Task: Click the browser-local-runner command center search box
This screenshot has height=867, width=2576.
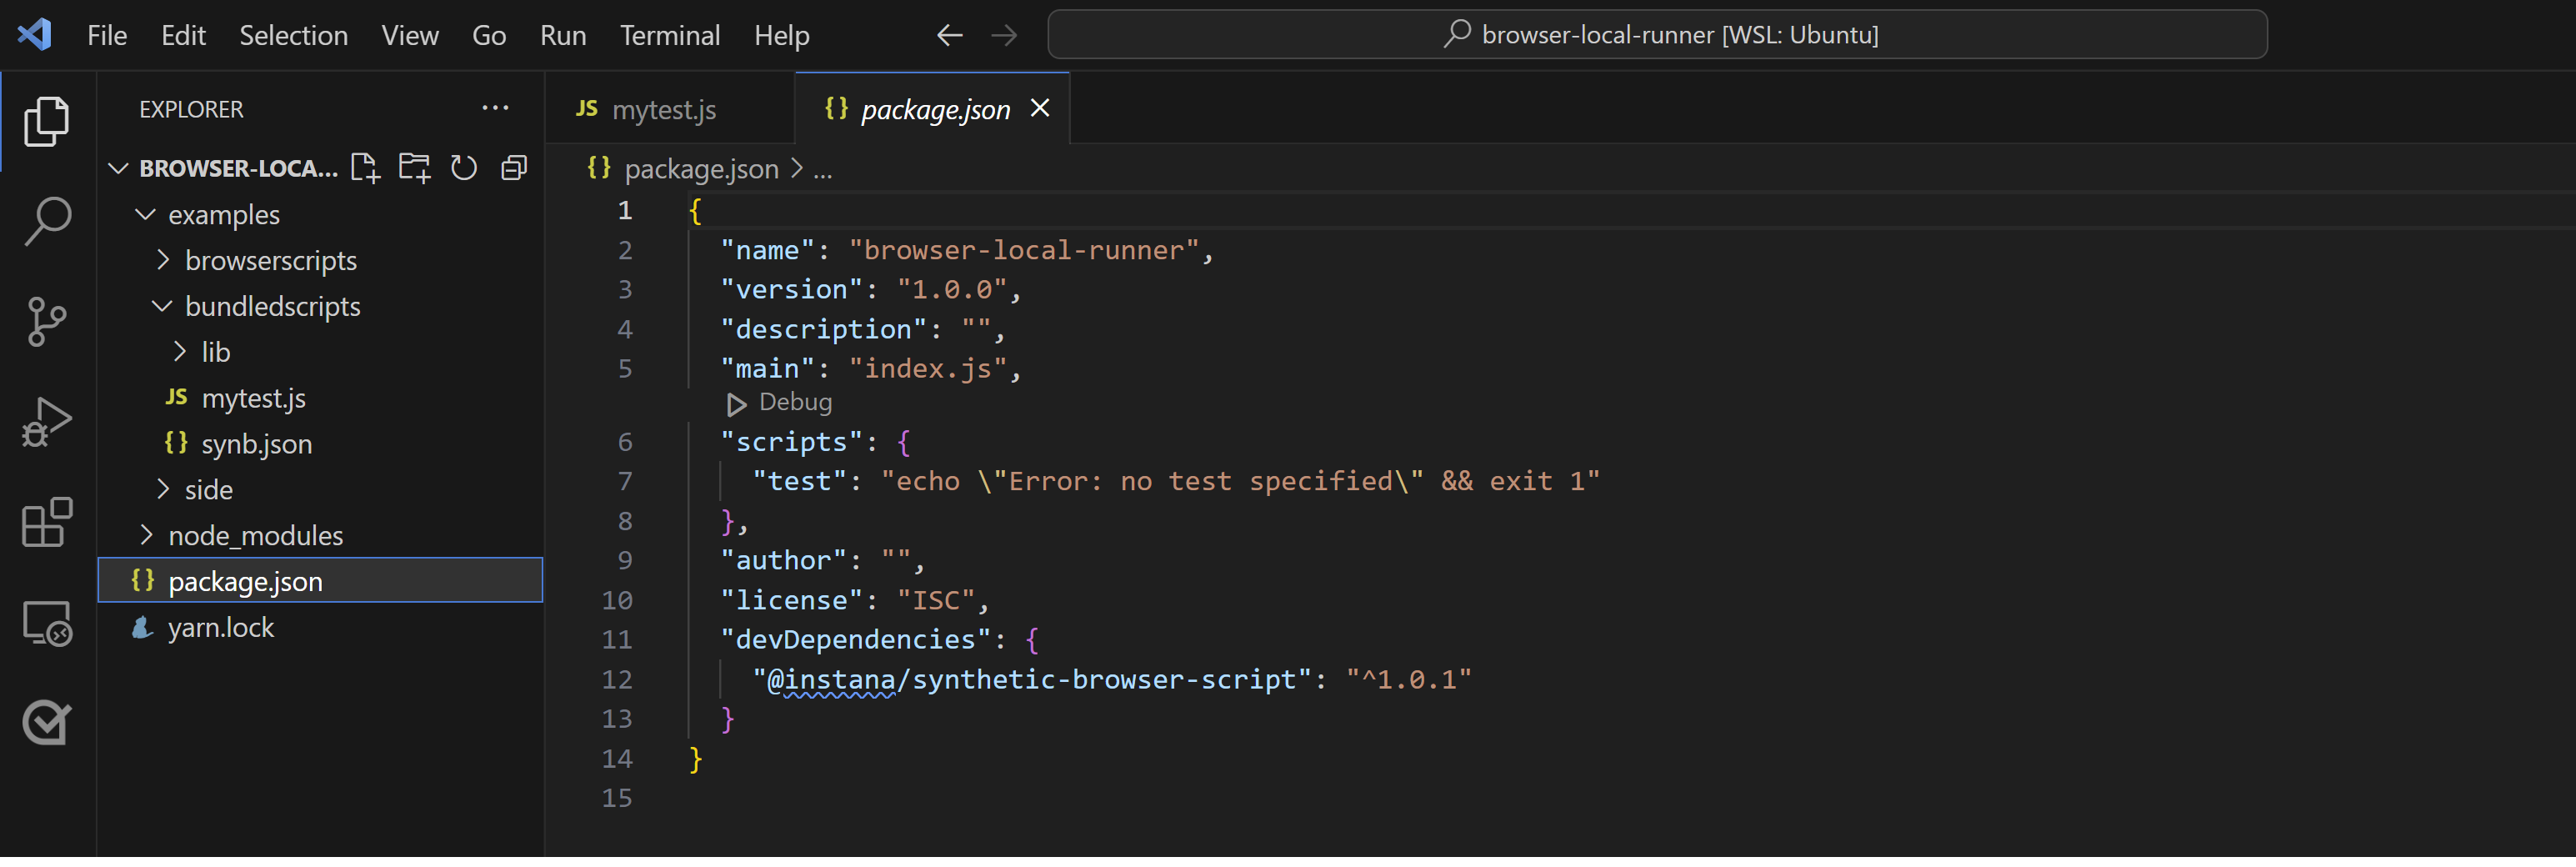Action: pyautogui.click(x=1657, y=35)
